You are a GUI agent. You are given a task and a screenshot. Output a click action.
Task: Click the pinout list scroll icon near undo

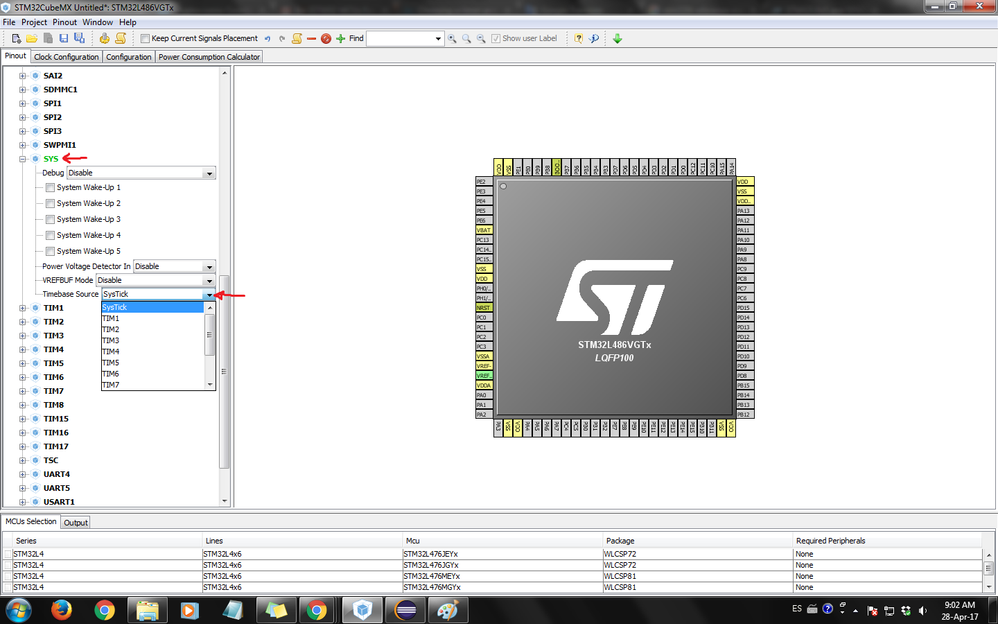(x=297, y=38)
